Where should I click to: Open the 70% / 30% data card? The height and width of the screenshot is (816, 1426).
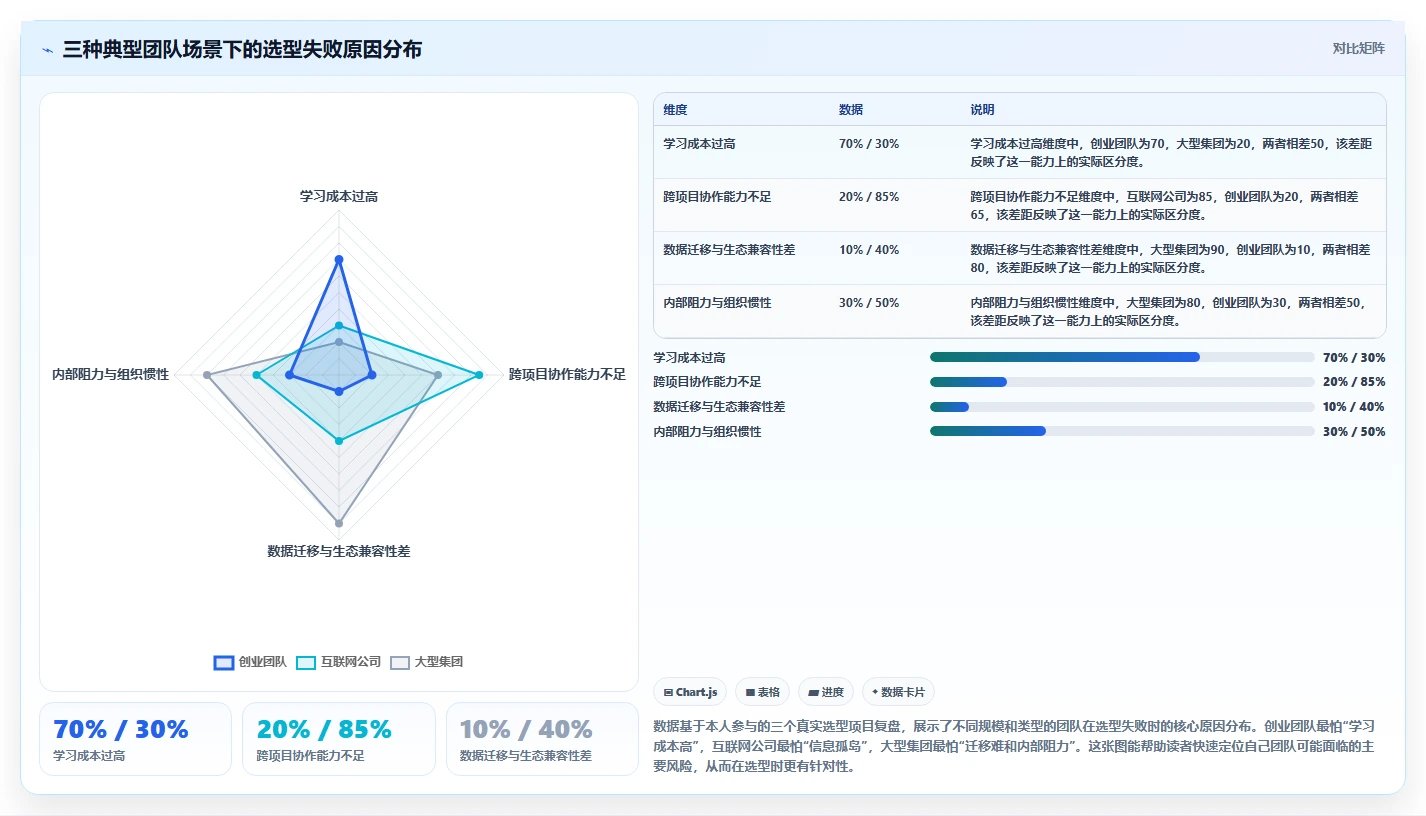pos(135,739)
